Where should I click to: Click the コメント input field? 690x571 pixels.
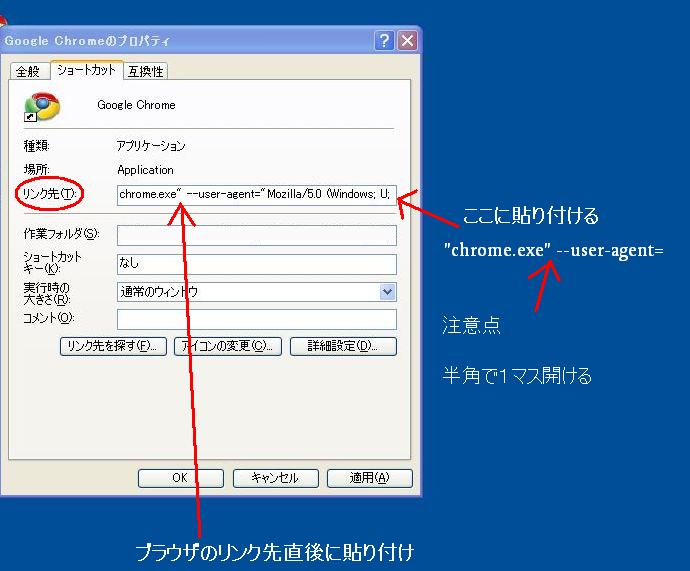[257, 319]
